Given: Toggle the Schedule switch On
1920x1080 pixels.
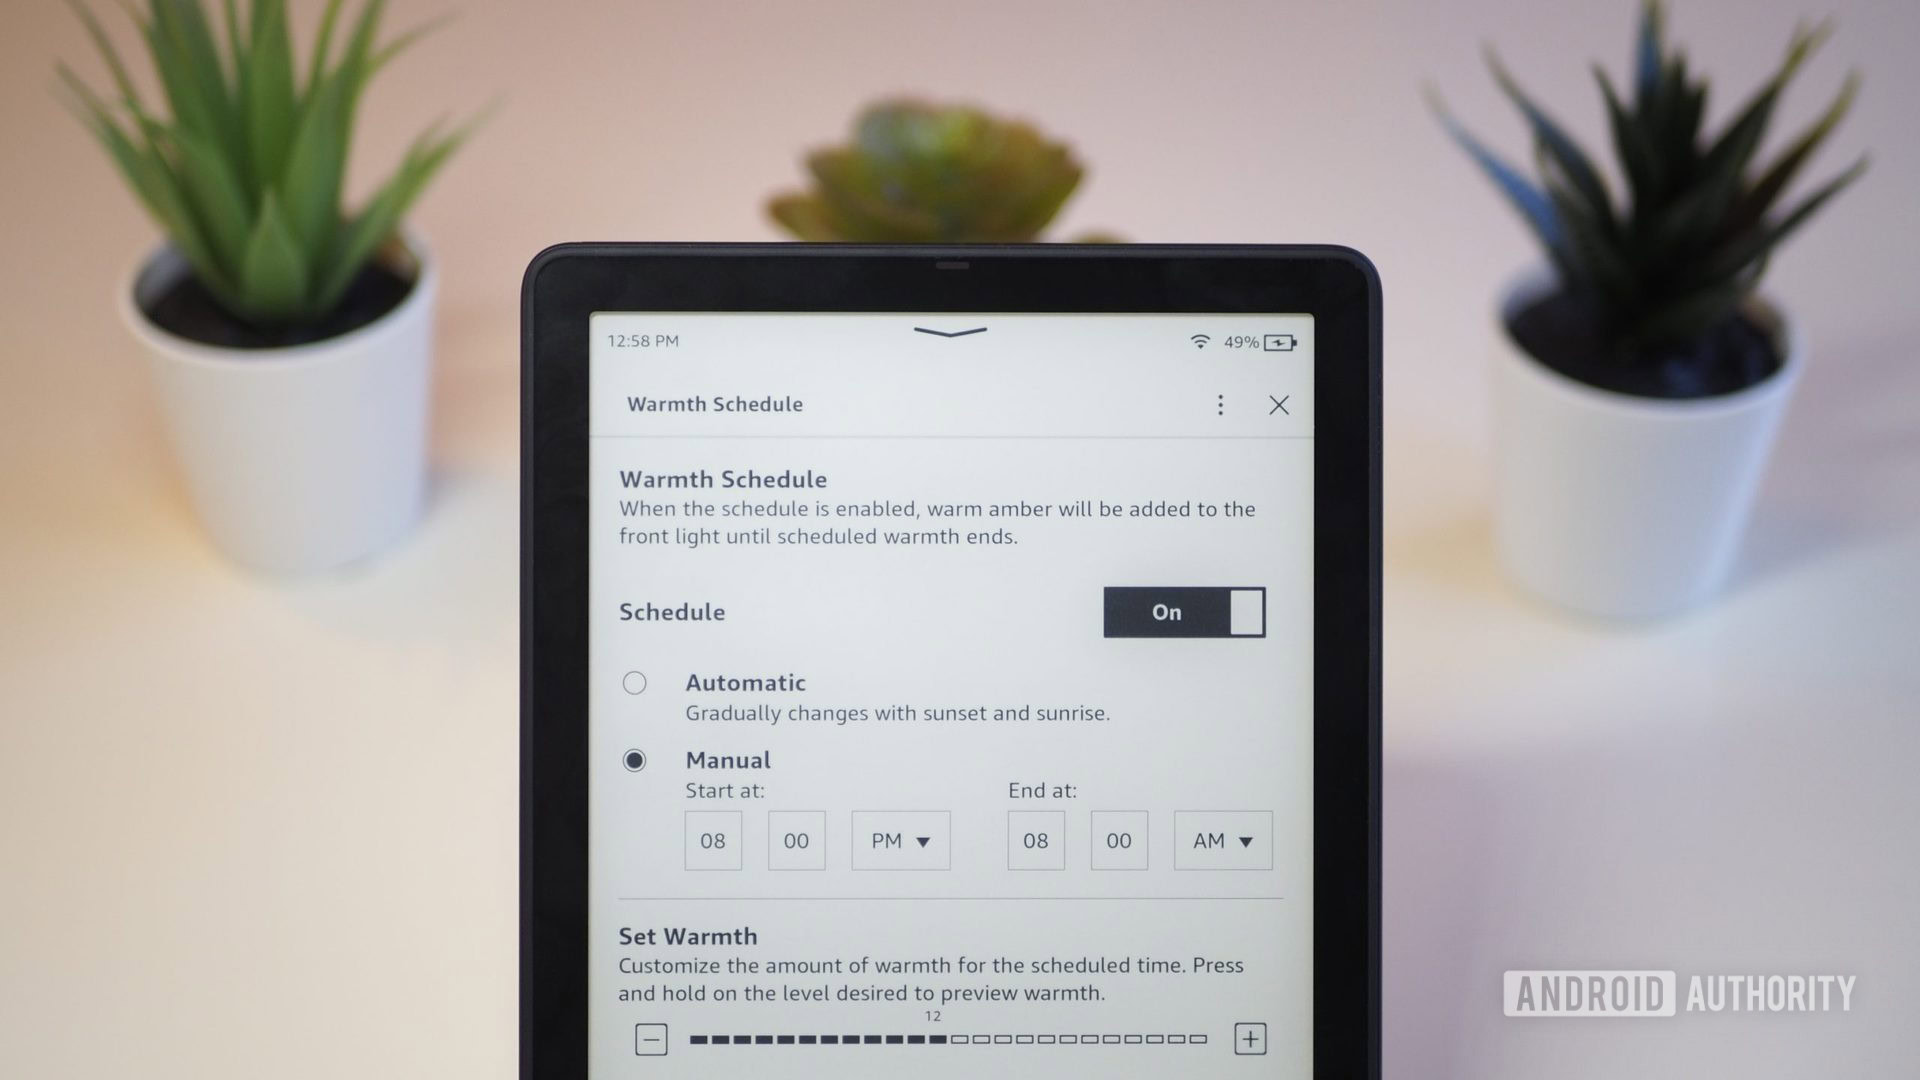Looking at the screenshot, I should click(1183, 611).
